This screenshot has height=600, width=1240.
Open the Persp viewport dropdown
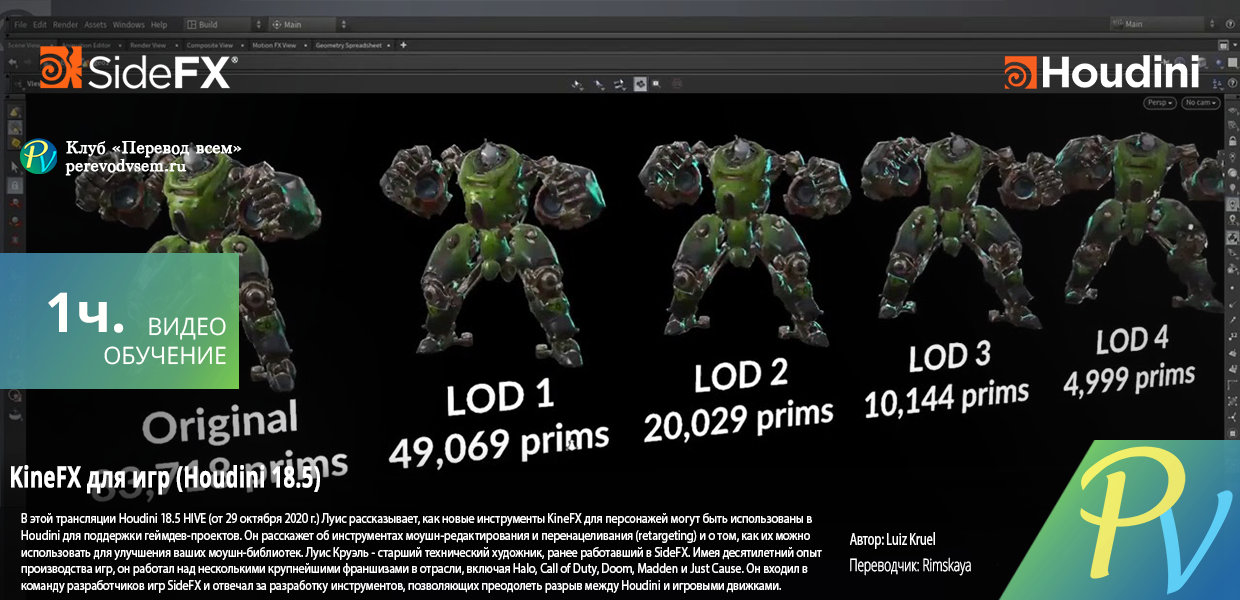(1160, 102)
